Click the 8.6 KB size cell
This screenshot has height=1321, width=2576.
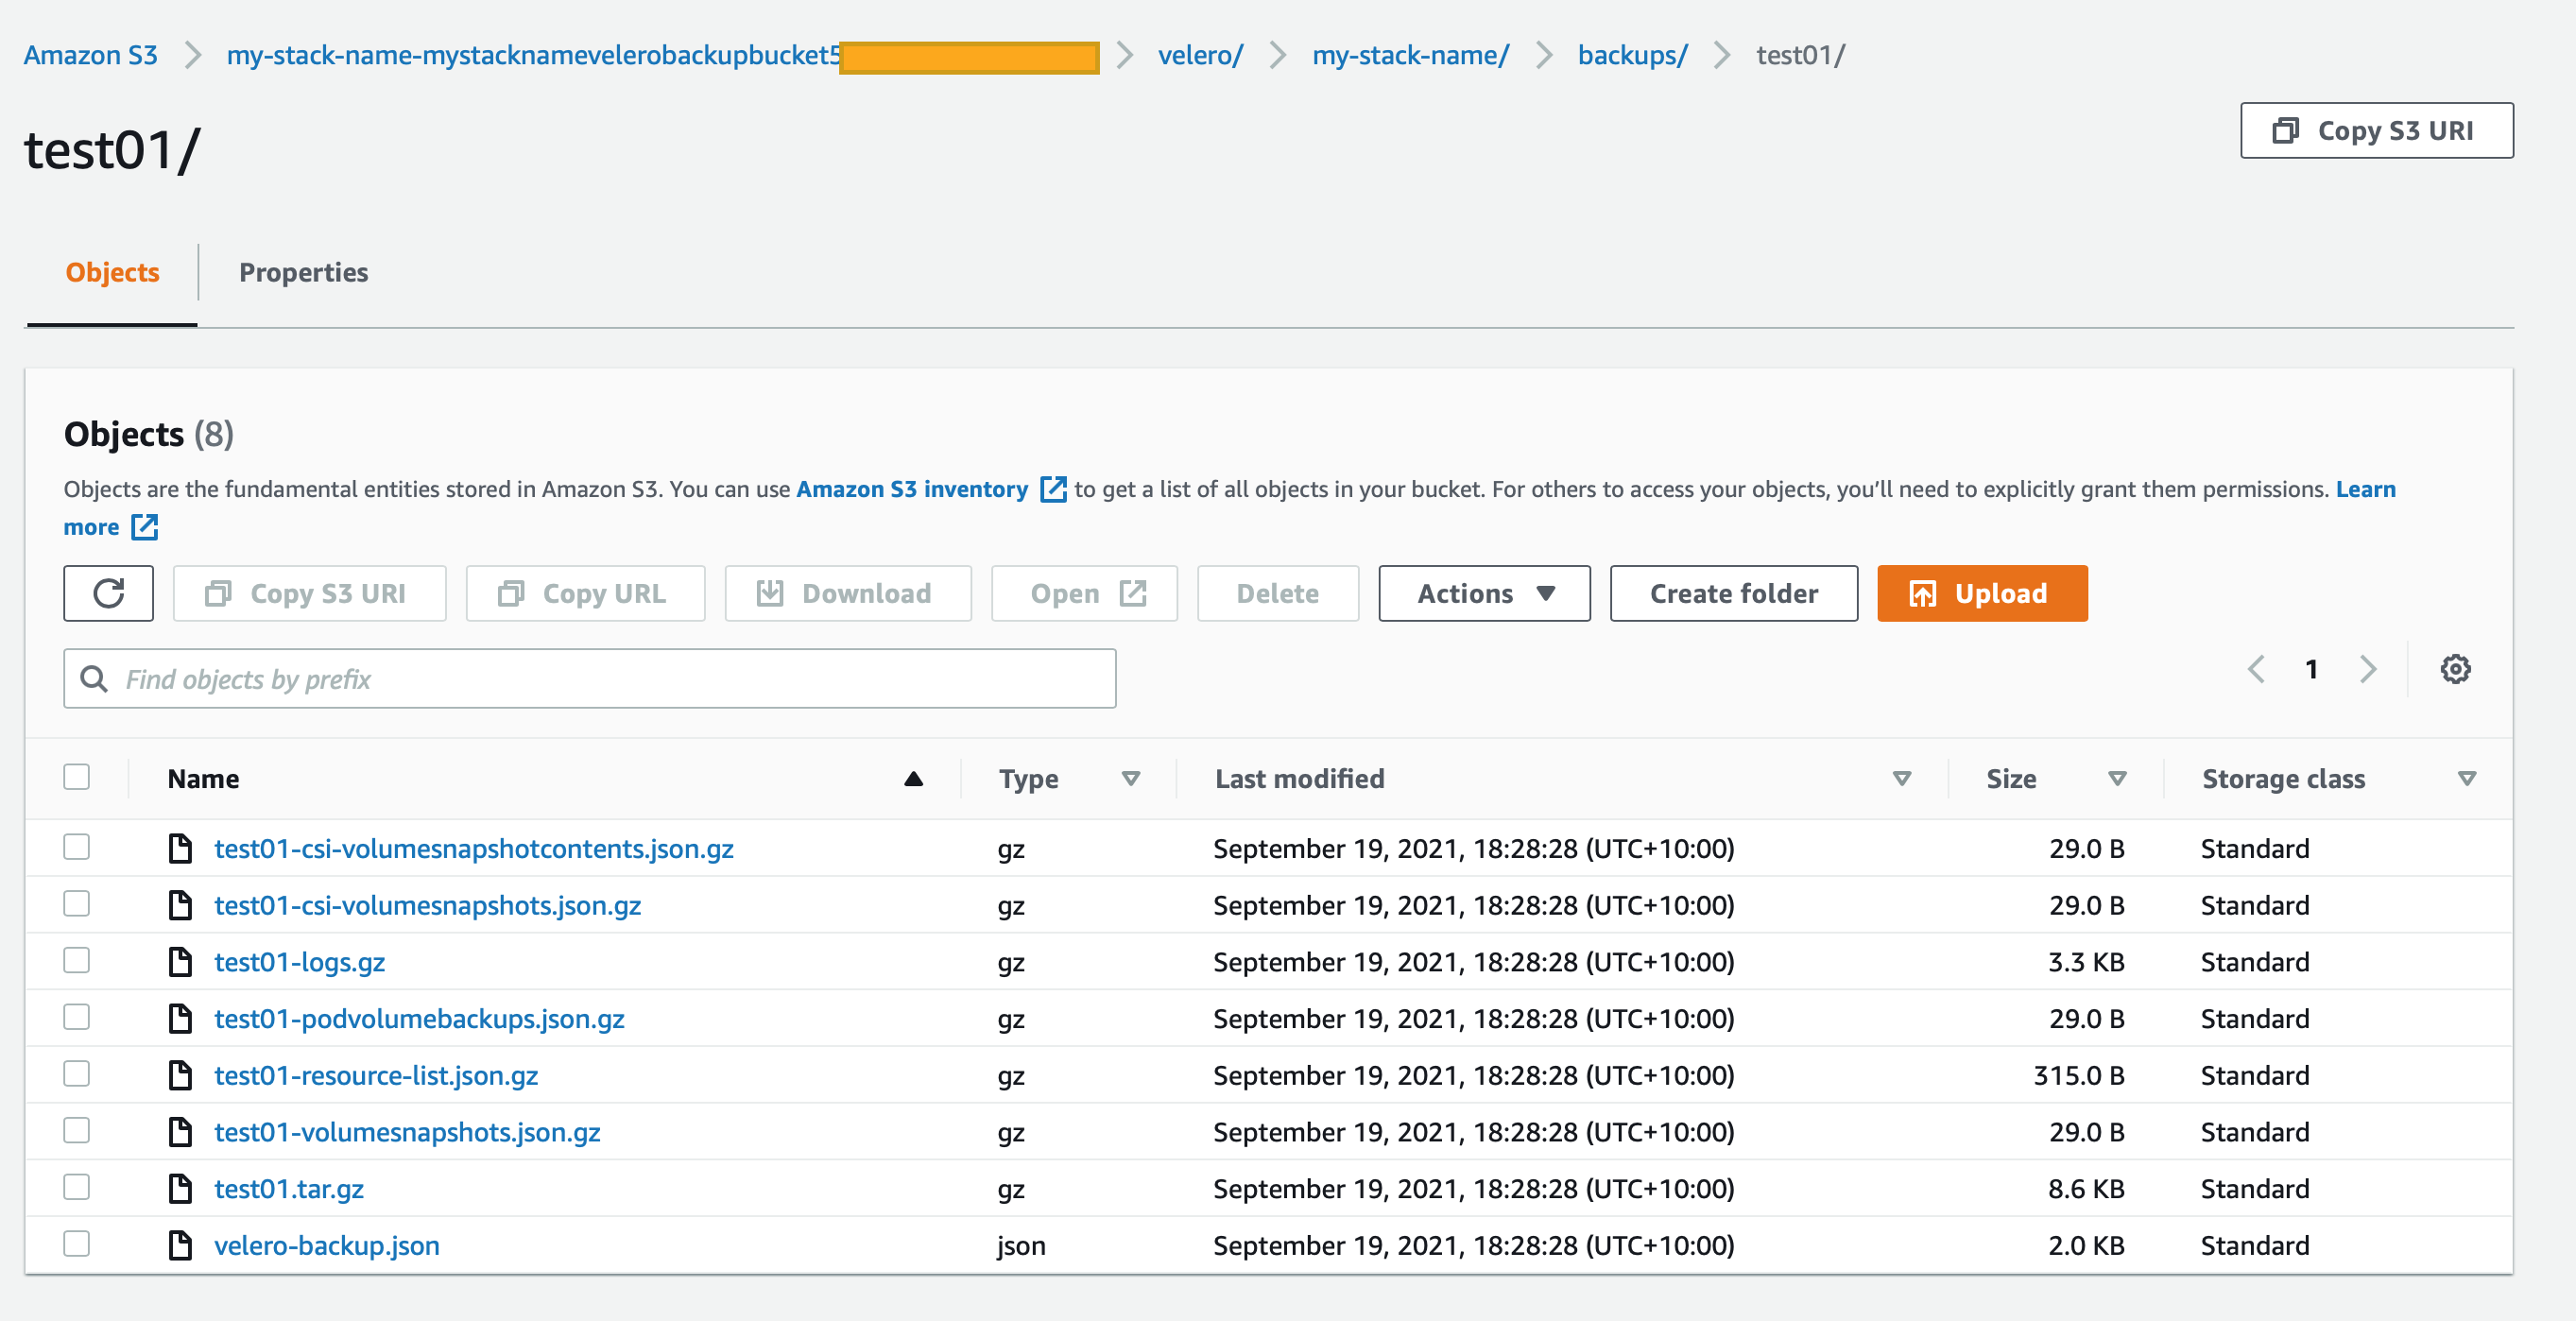pyautogui.click(x=2086, y=1188)
